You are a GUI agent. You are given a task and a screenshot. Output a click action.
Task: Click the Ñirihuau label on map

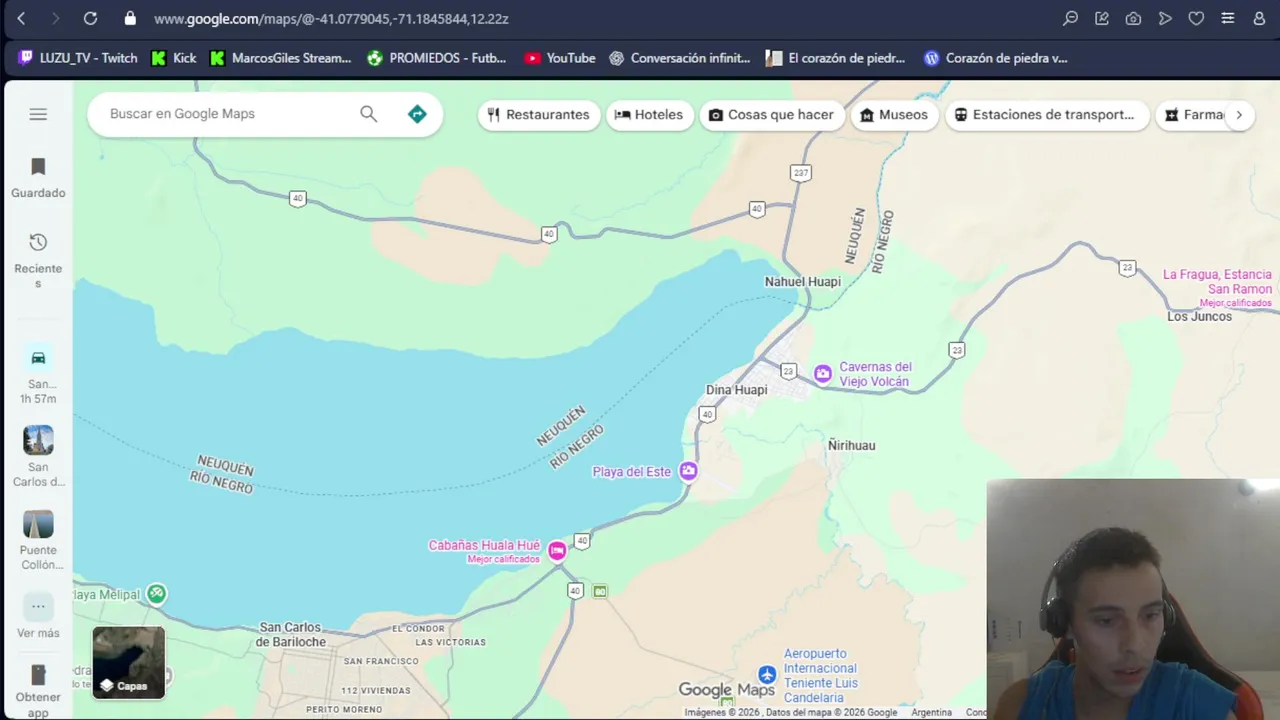(852, 445)
